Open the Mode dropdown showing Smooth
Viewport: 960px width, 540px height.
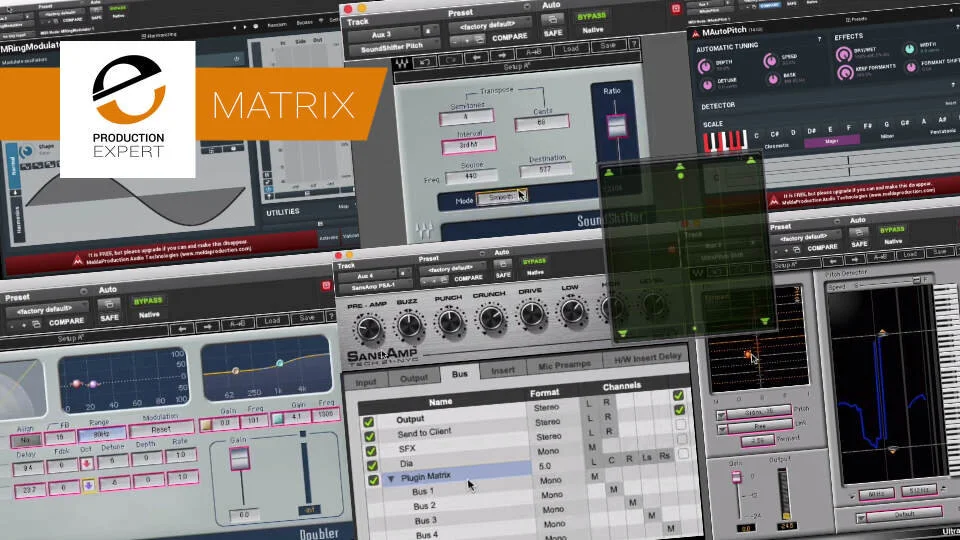pyautogui.click(x=501, y=197)
